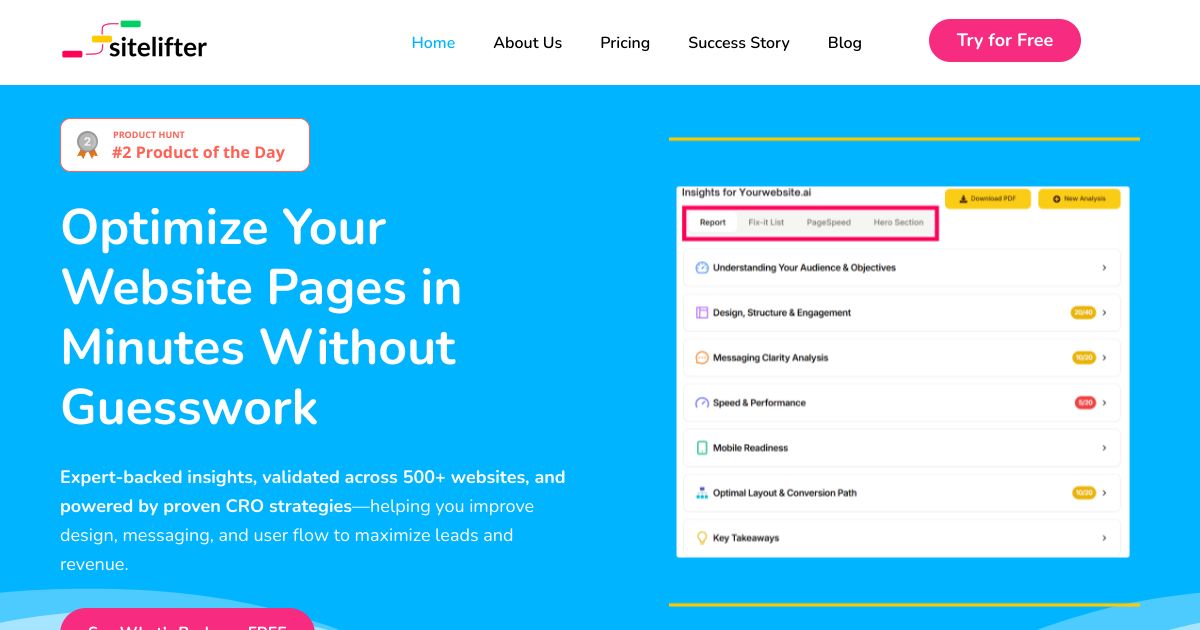Image resolution: width=1200 pixels, height=630 pixels.
Task: Click the Try for Free button
Action: click(1005, 41)
